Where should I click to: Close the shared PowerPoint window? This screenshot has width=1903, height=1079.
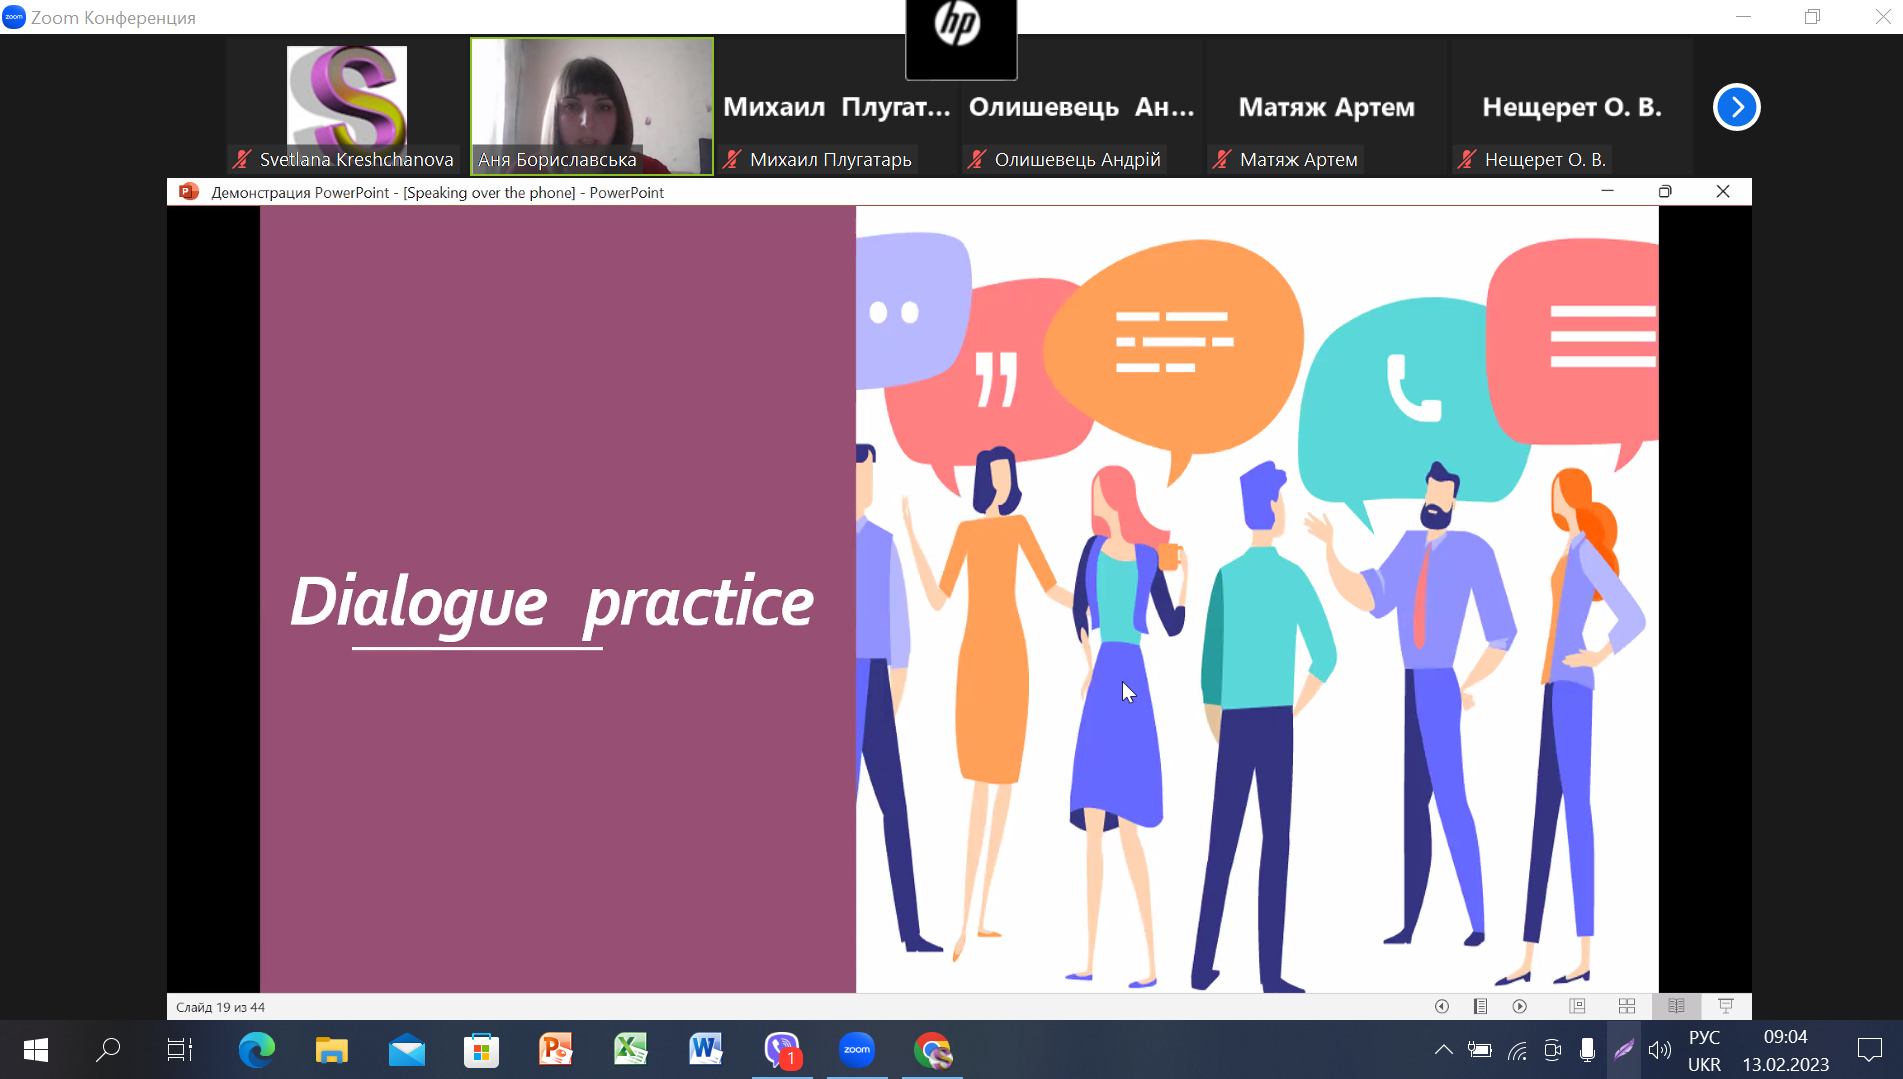click(1723, 191)
